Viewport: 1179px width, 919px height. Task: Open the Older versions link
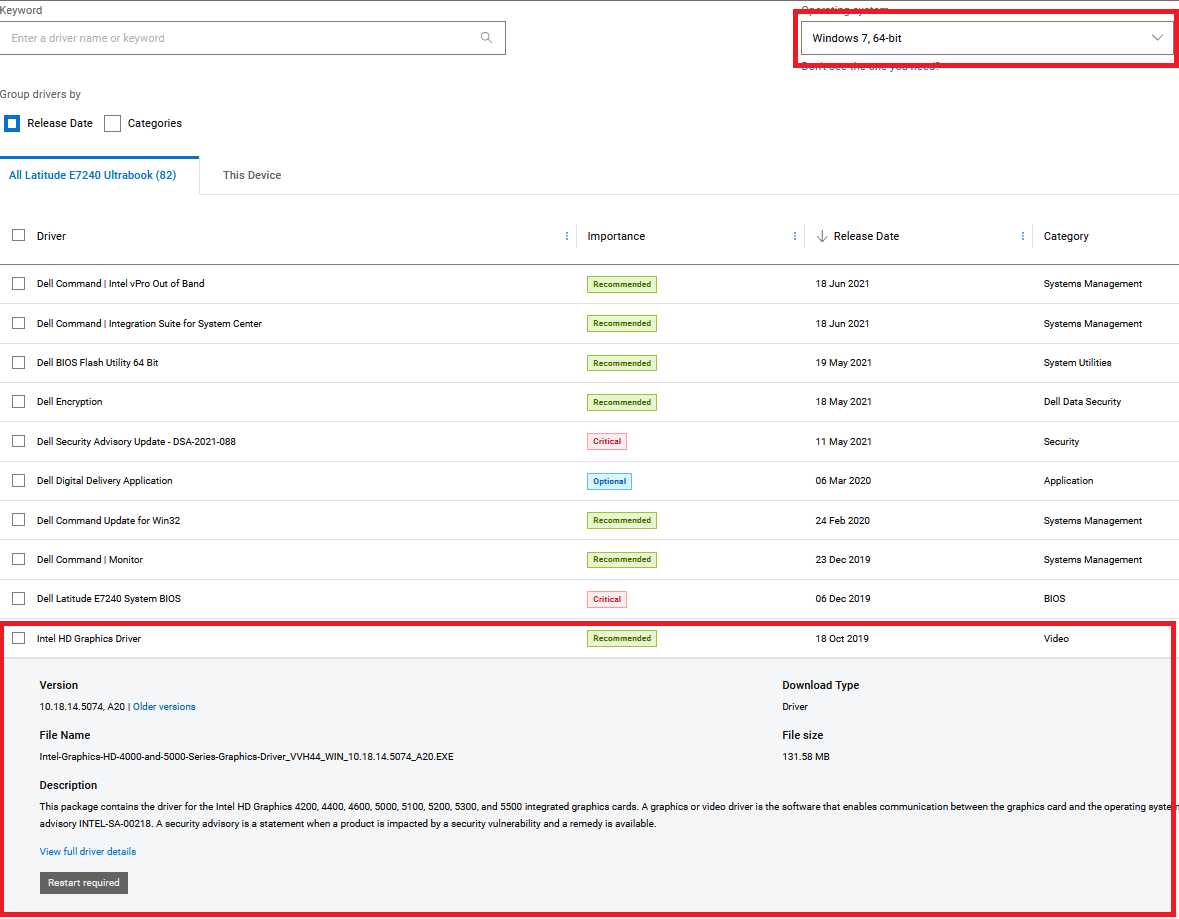pyautogui.click(x=164, y=707)
